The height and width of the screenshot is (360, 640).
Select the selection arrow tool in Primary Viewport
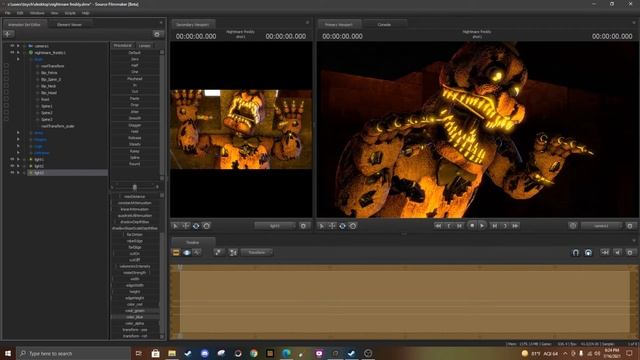pyautogui.click(x=322, y=226)
